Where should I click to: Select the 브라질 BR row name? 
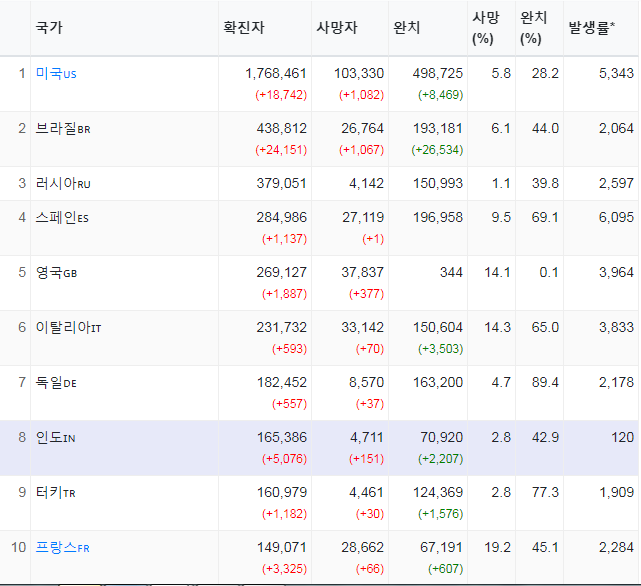pos(63,128)
